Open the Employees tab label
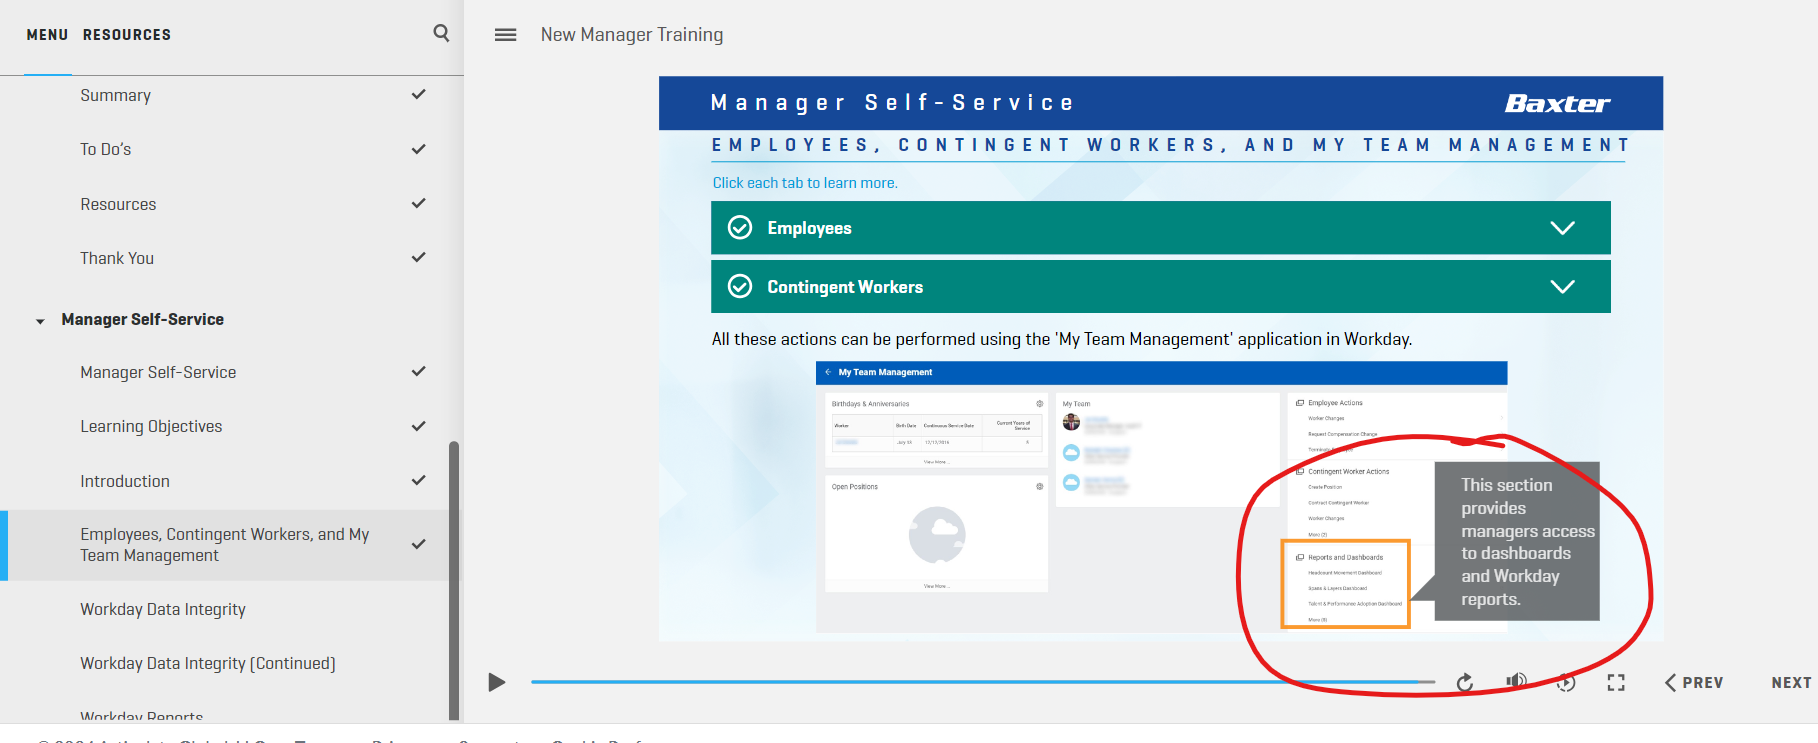1818x743 pixels. [x=809, y=228]
